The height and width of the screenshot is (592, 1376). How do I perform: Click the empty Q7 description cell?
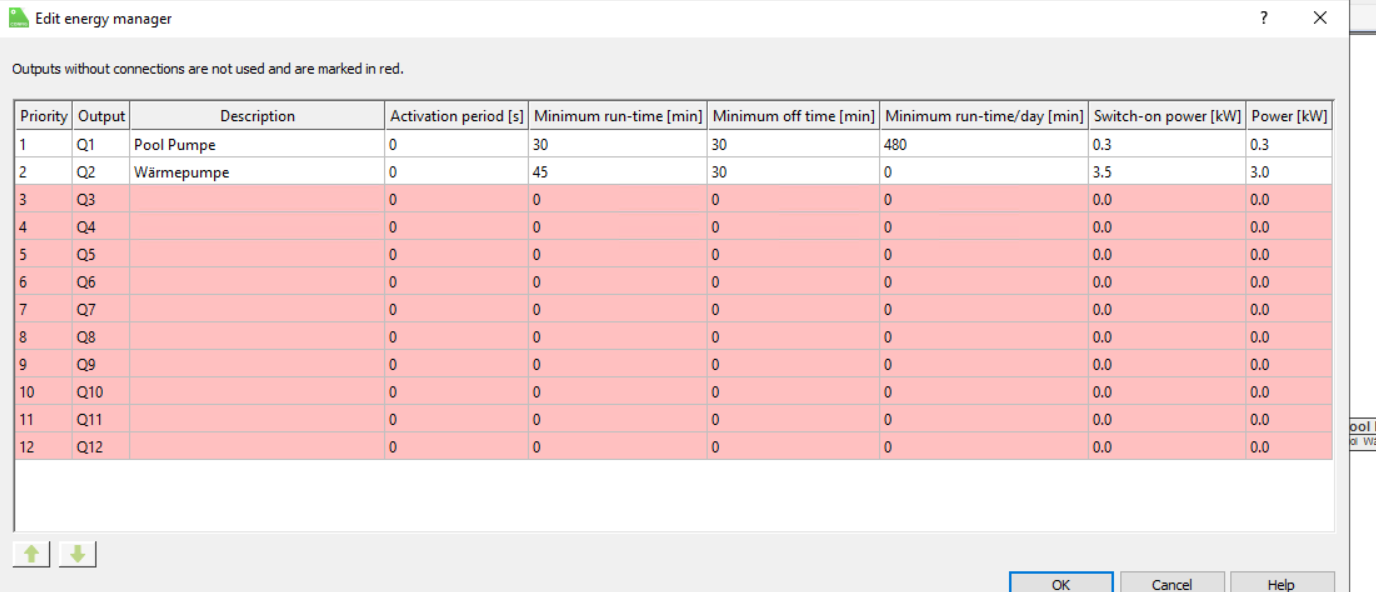coord(257,310)
